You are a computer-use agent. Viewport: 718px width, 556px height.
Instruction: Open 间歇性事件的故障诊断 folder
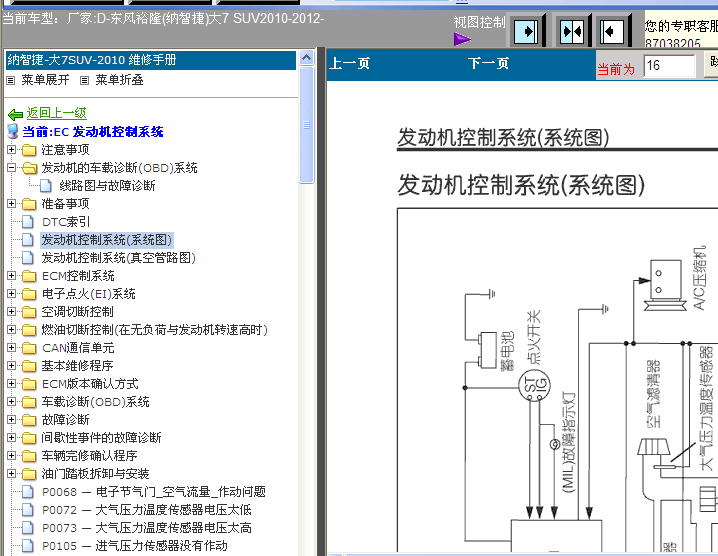pos(101,438)
